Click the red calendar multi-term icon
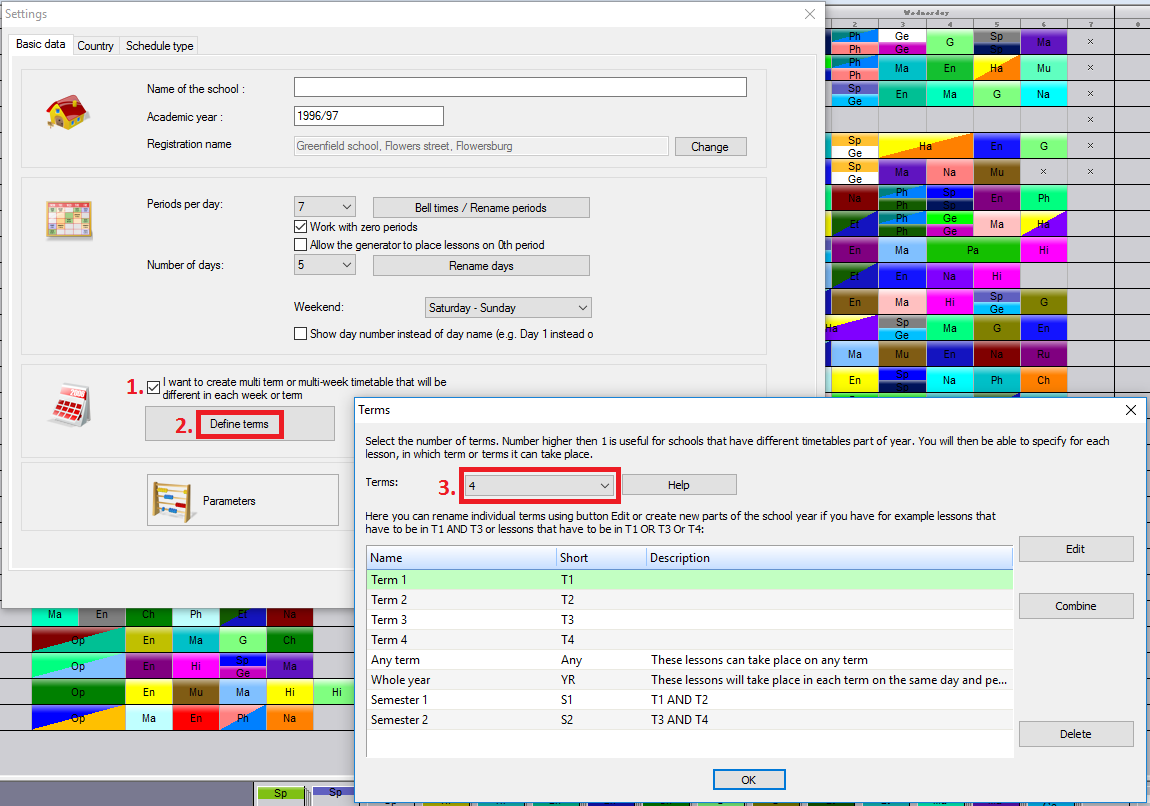The height and width of the screenshot is (806, 1150). click(x=69, y=405)
